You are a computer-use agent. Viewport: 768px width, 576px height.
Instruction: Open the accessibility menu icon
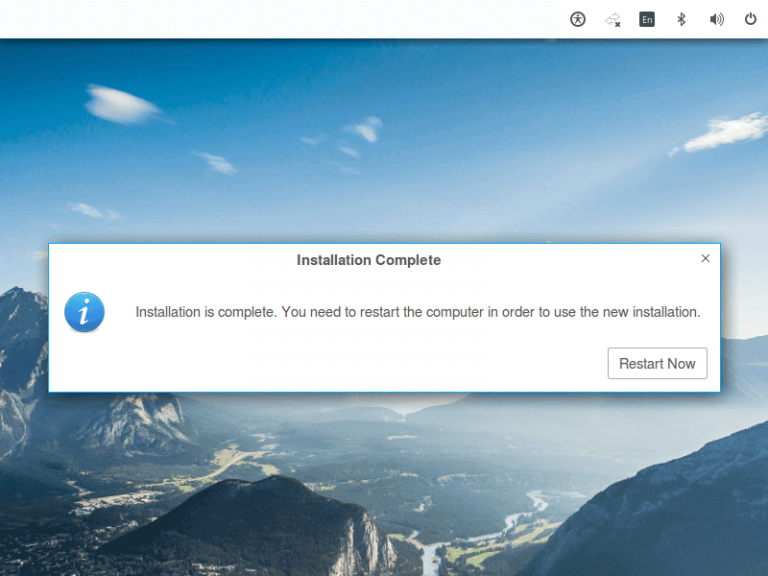[578, 20]
